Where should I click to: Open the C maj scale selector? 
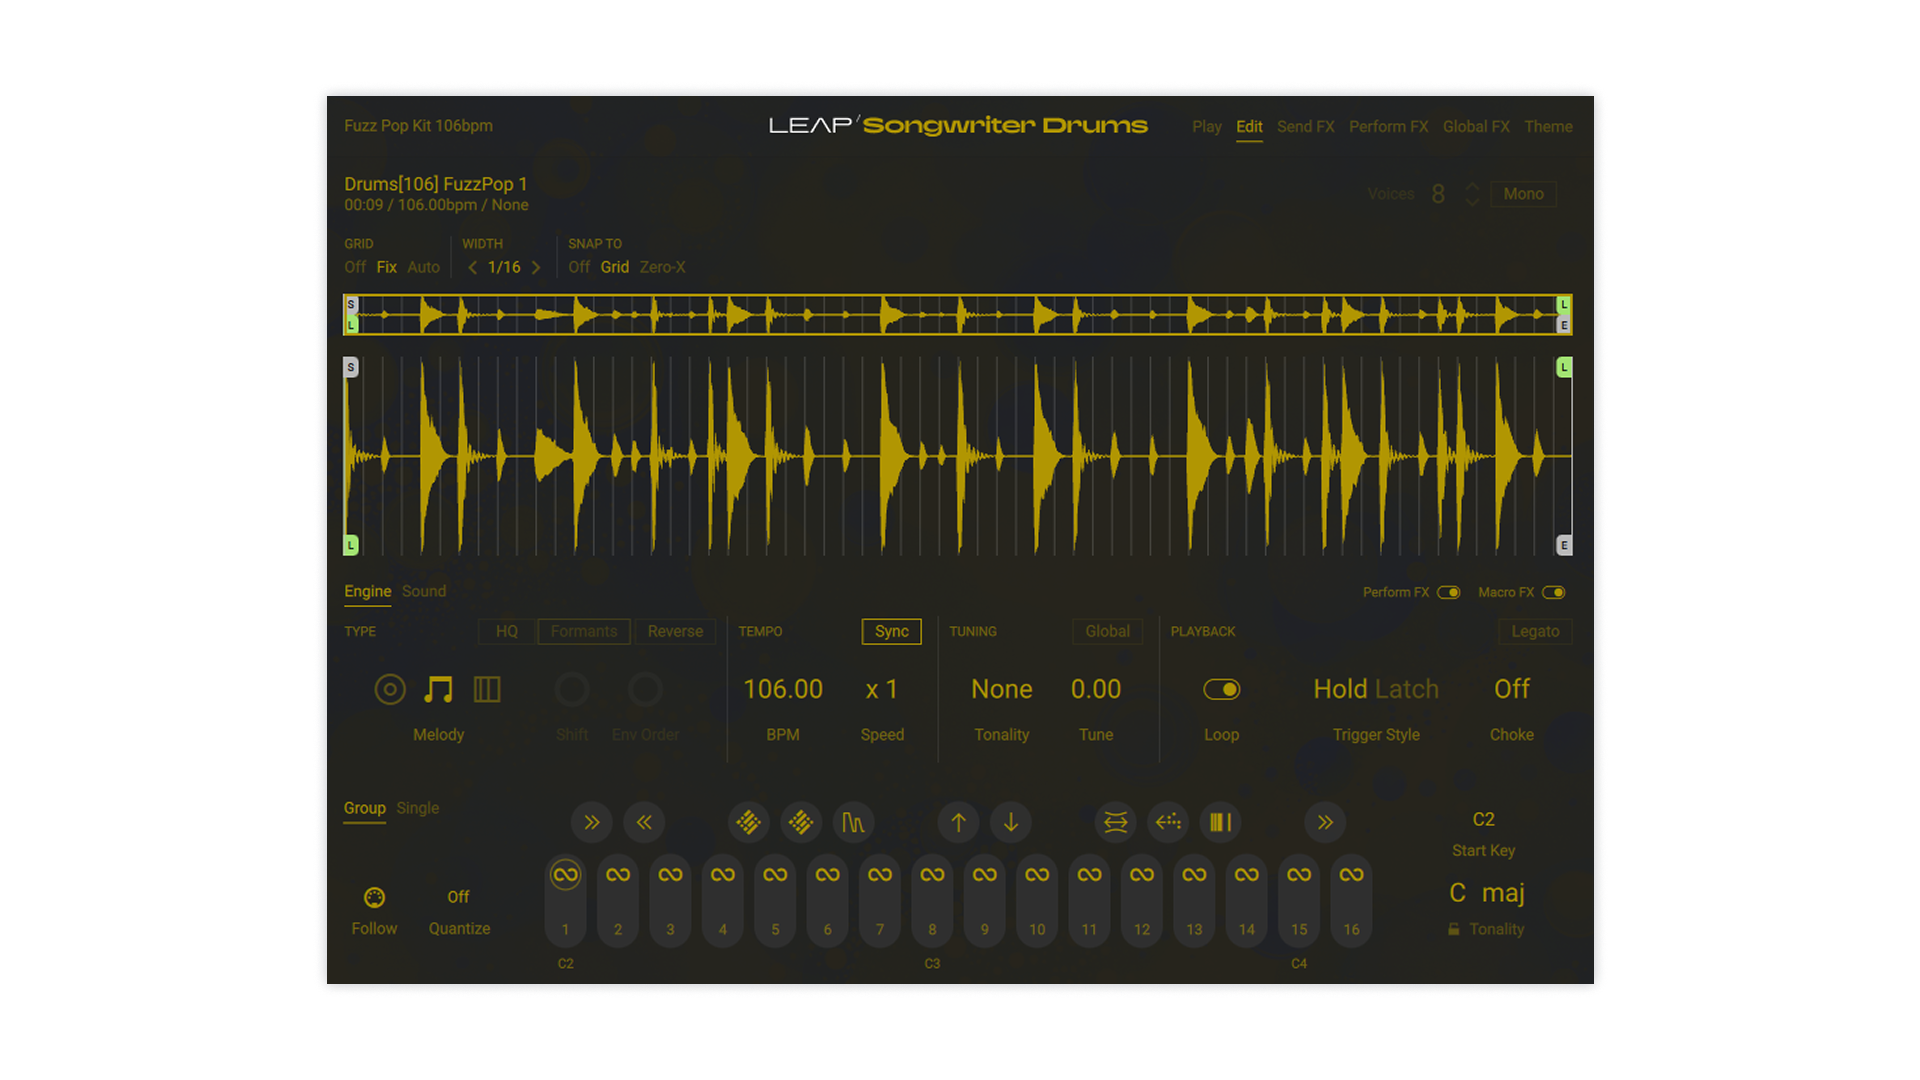[1488, 892]
